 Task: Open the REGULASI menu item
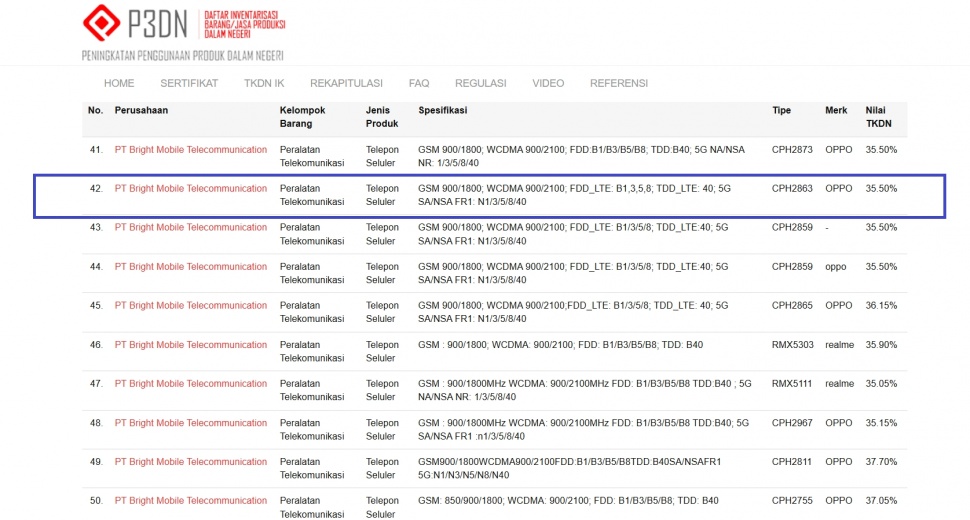tap(481, 83)
